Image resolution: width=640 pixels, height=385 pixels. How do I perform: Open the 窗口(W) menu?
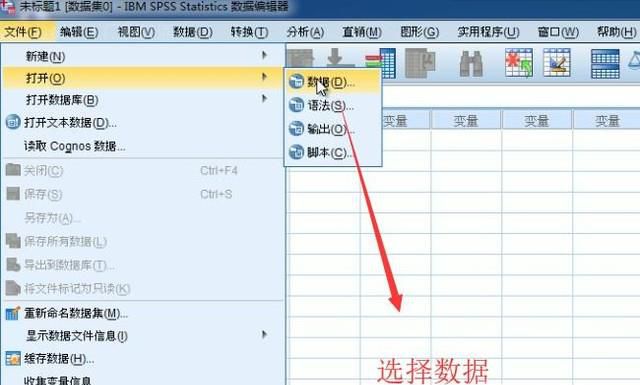(x=558, y=32)
